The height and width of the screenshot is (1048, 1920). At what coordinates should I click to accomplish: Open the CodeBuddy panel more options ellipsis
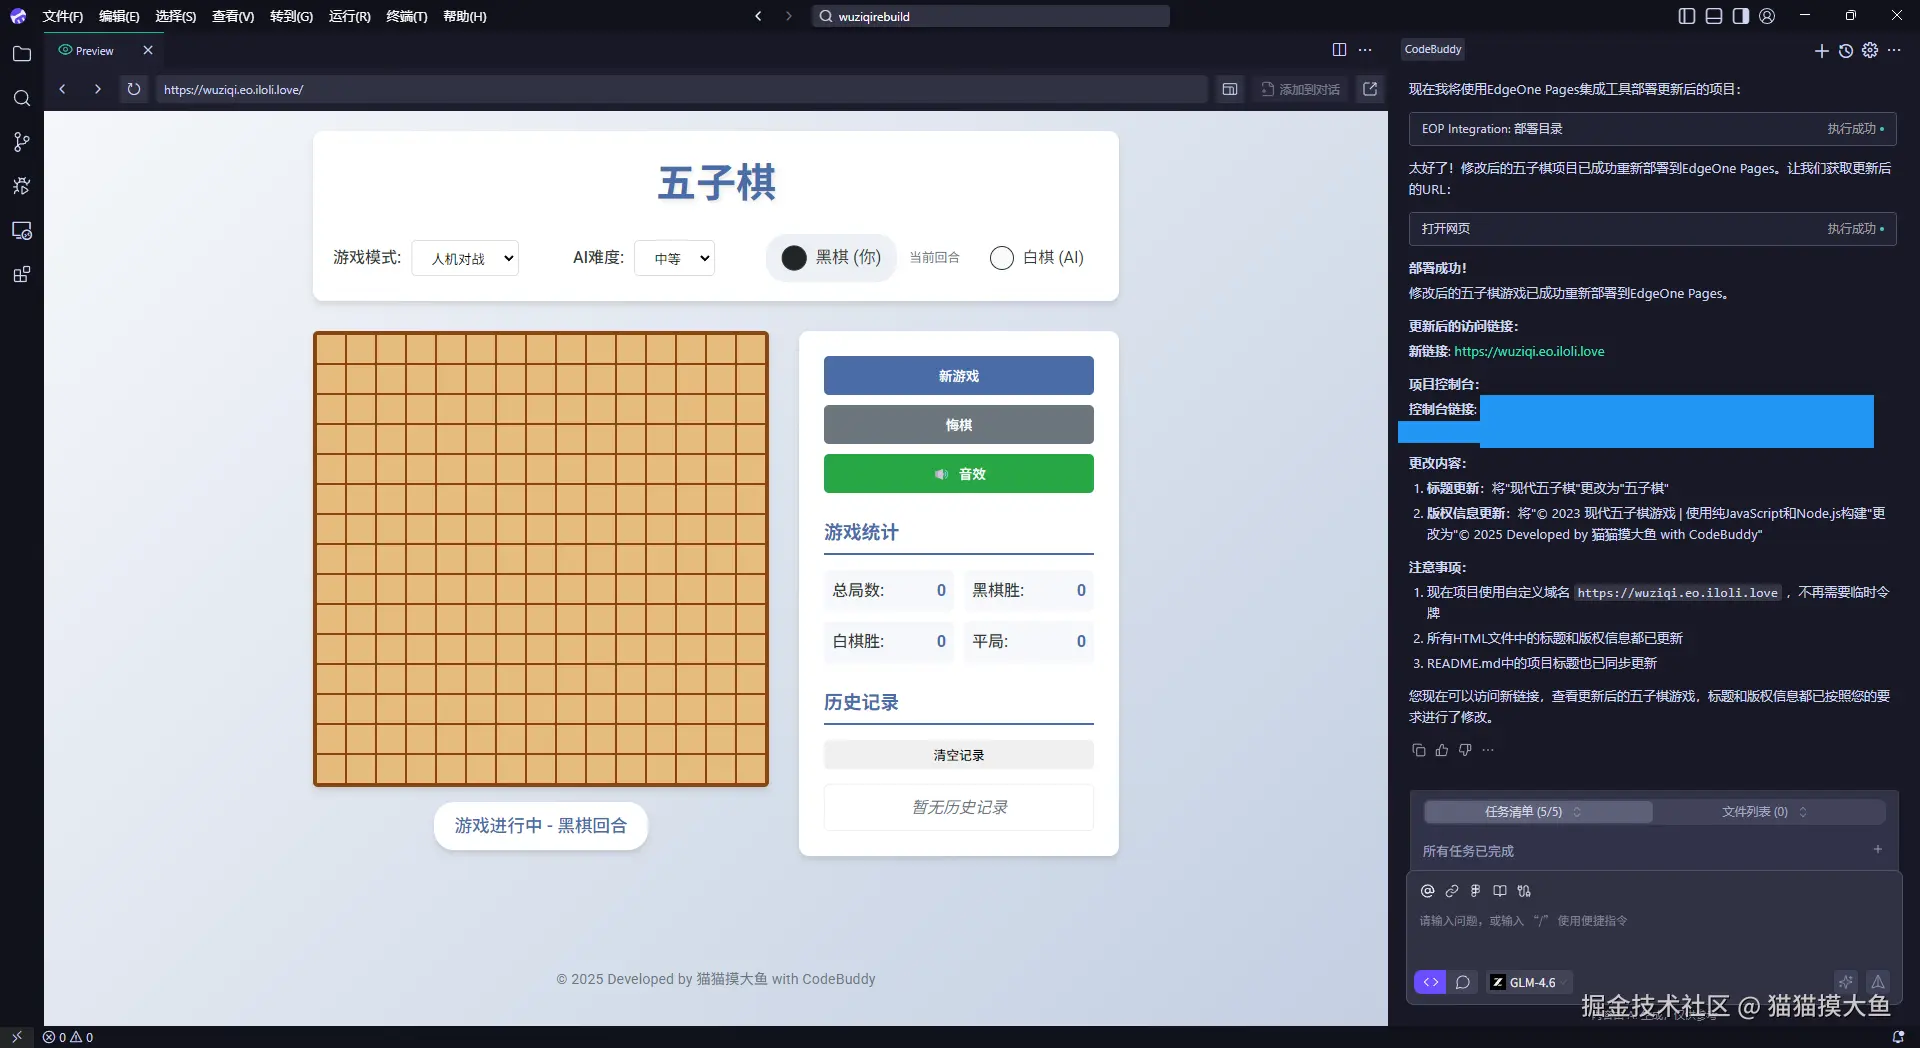[1894, 51]
